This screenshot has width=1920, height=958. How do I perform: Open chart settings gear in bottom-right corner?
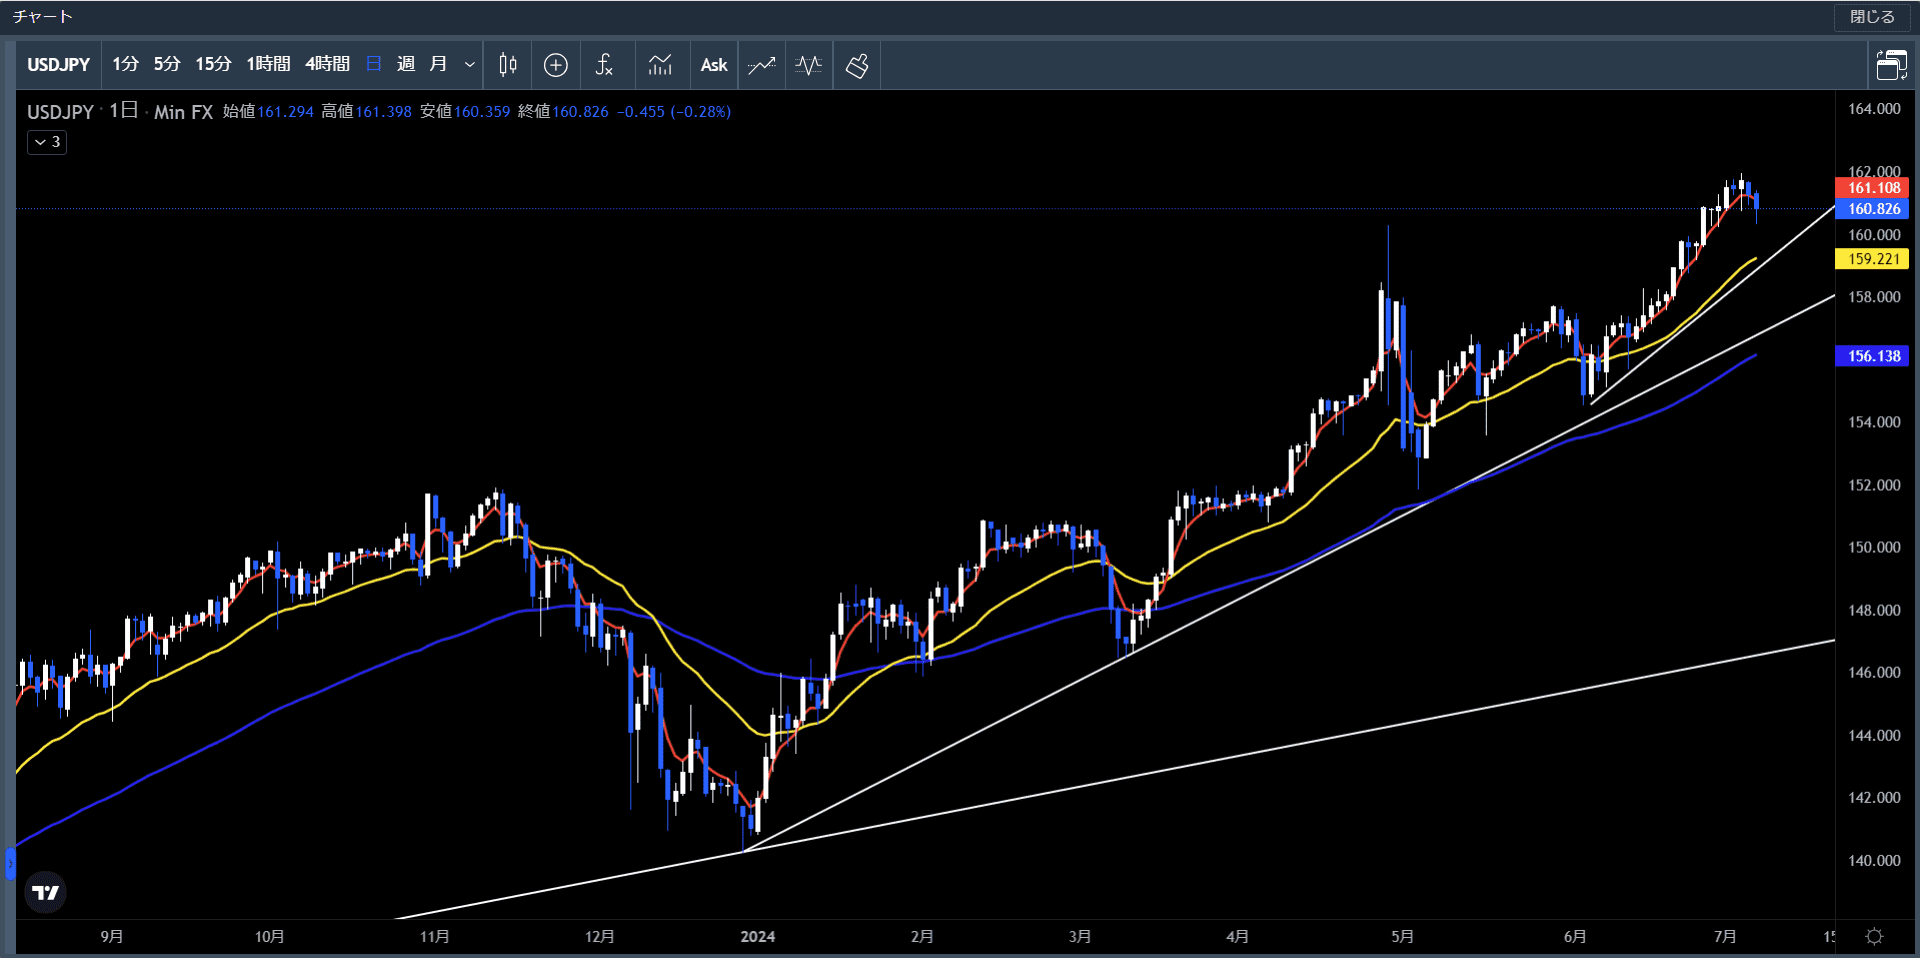point(1875,937)
